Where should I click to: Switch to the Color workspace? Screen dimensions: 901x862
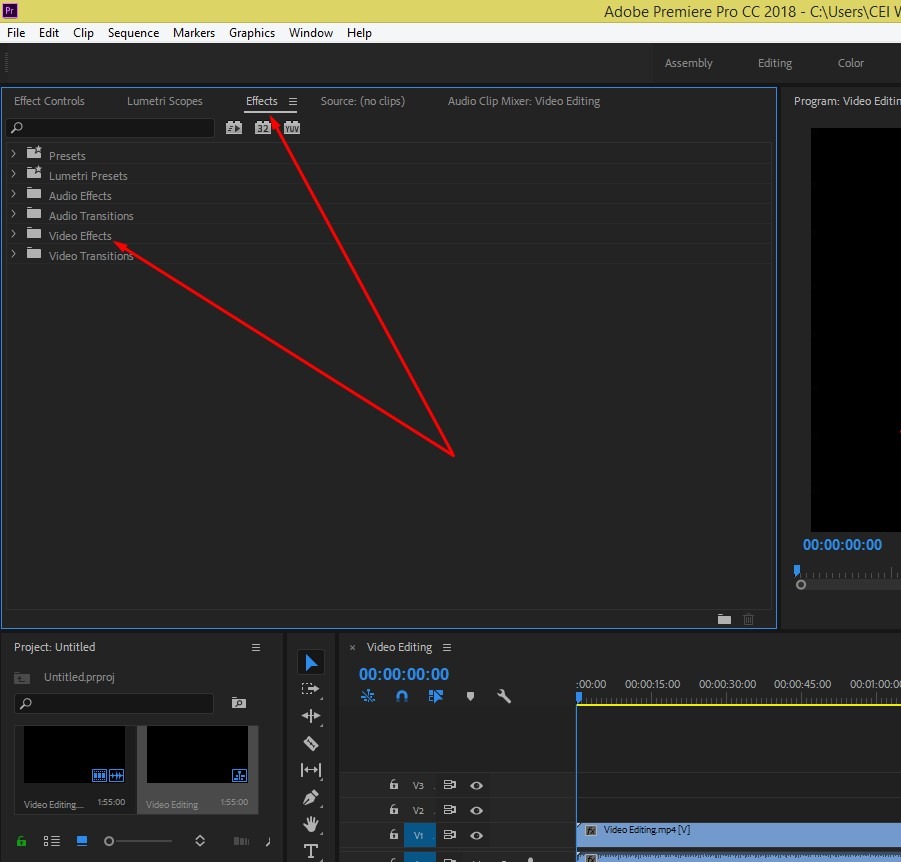pos(850,63)
